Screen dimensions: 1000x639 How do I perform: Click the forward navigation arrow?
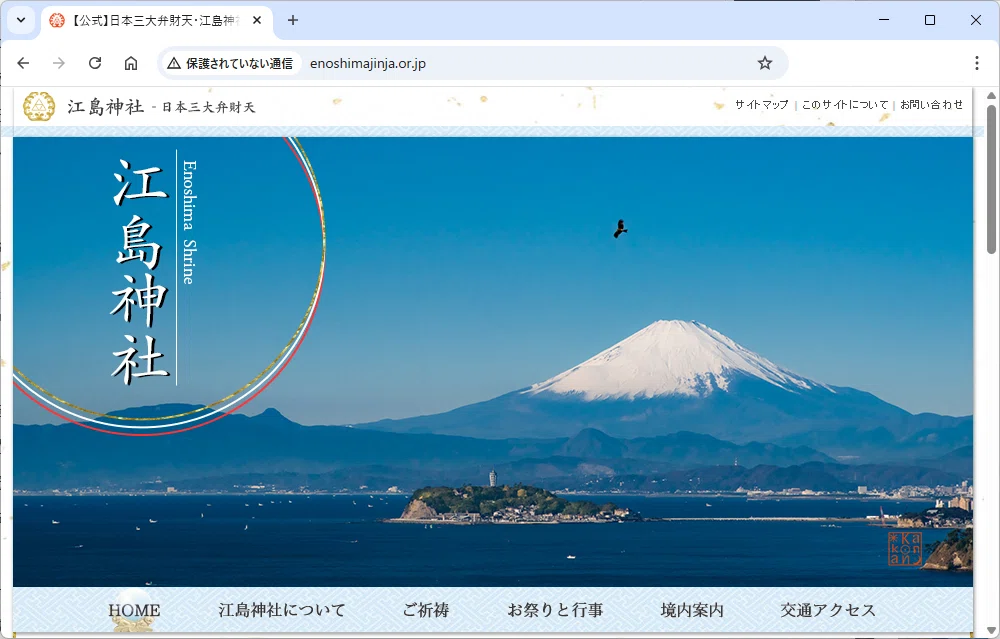click(x=59, y=63)
